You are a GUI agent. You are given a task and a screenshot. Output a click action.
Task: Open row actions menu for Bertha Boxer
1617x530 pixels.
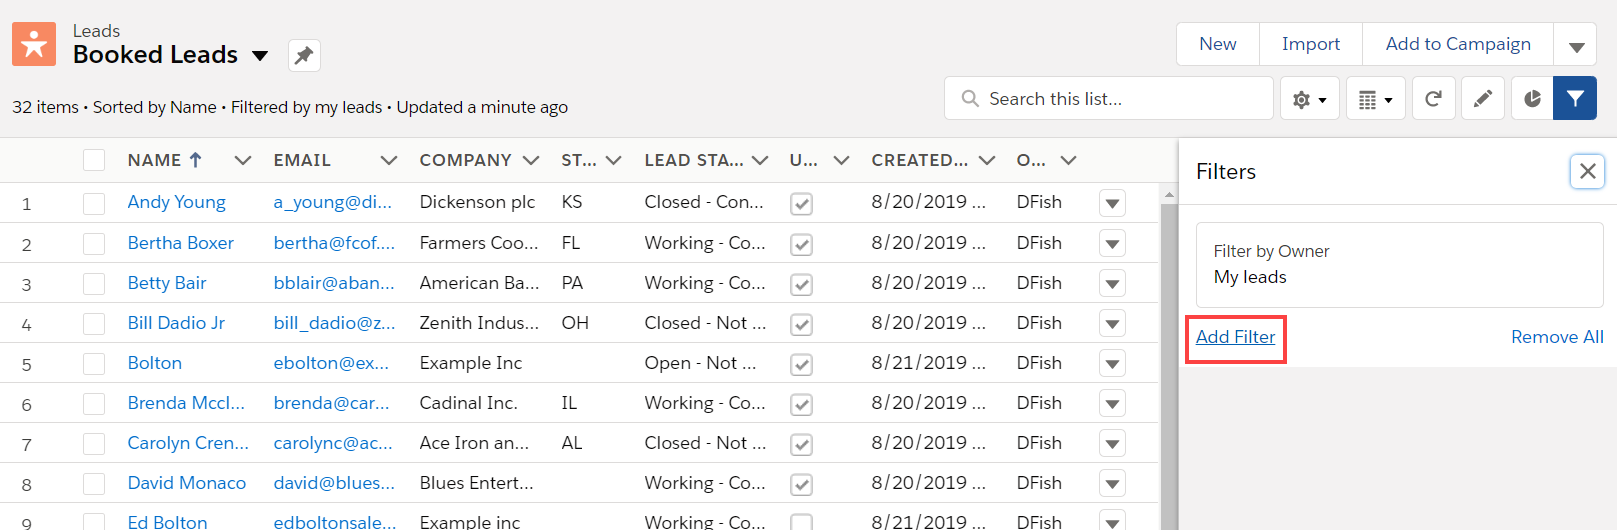click(x=1112, y=244)
